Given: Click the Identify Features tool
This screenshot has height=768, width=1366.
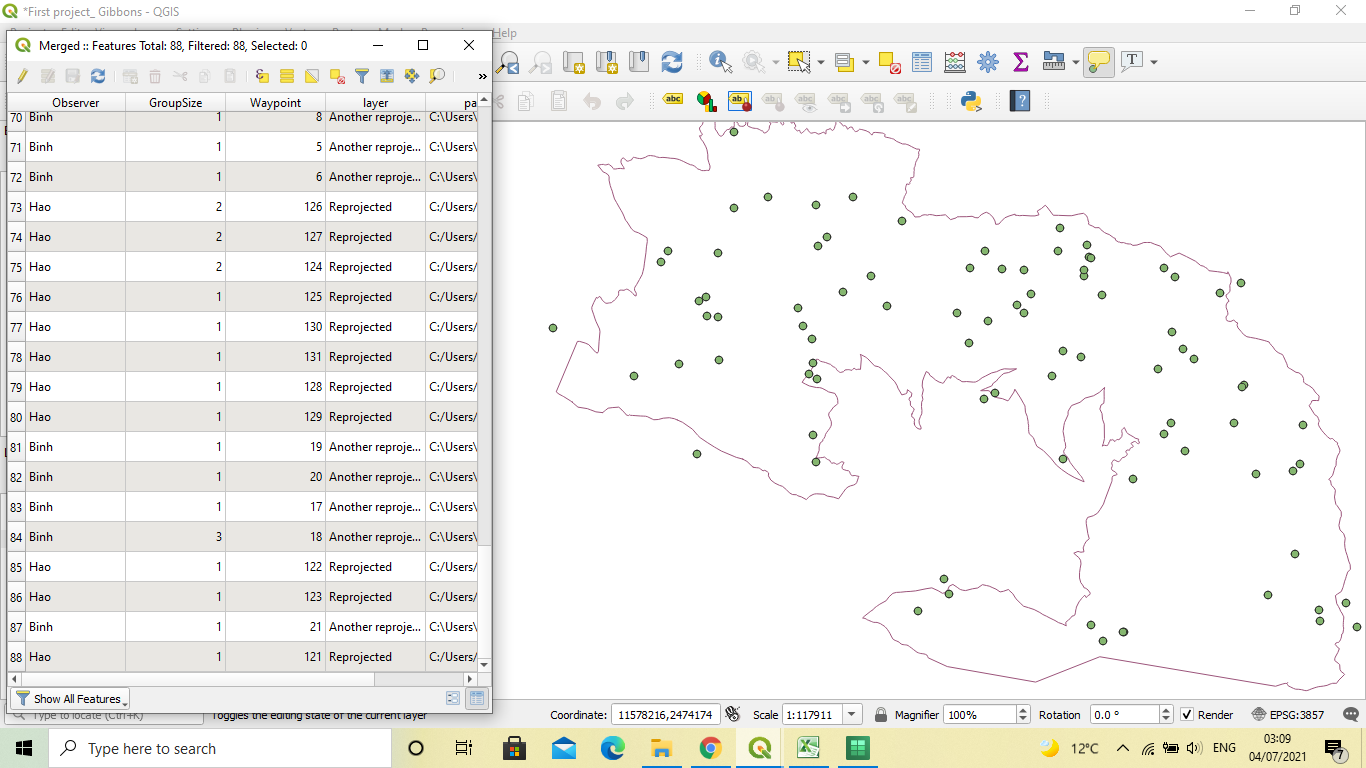Looking at the screenshot, I should pos(720,62).
